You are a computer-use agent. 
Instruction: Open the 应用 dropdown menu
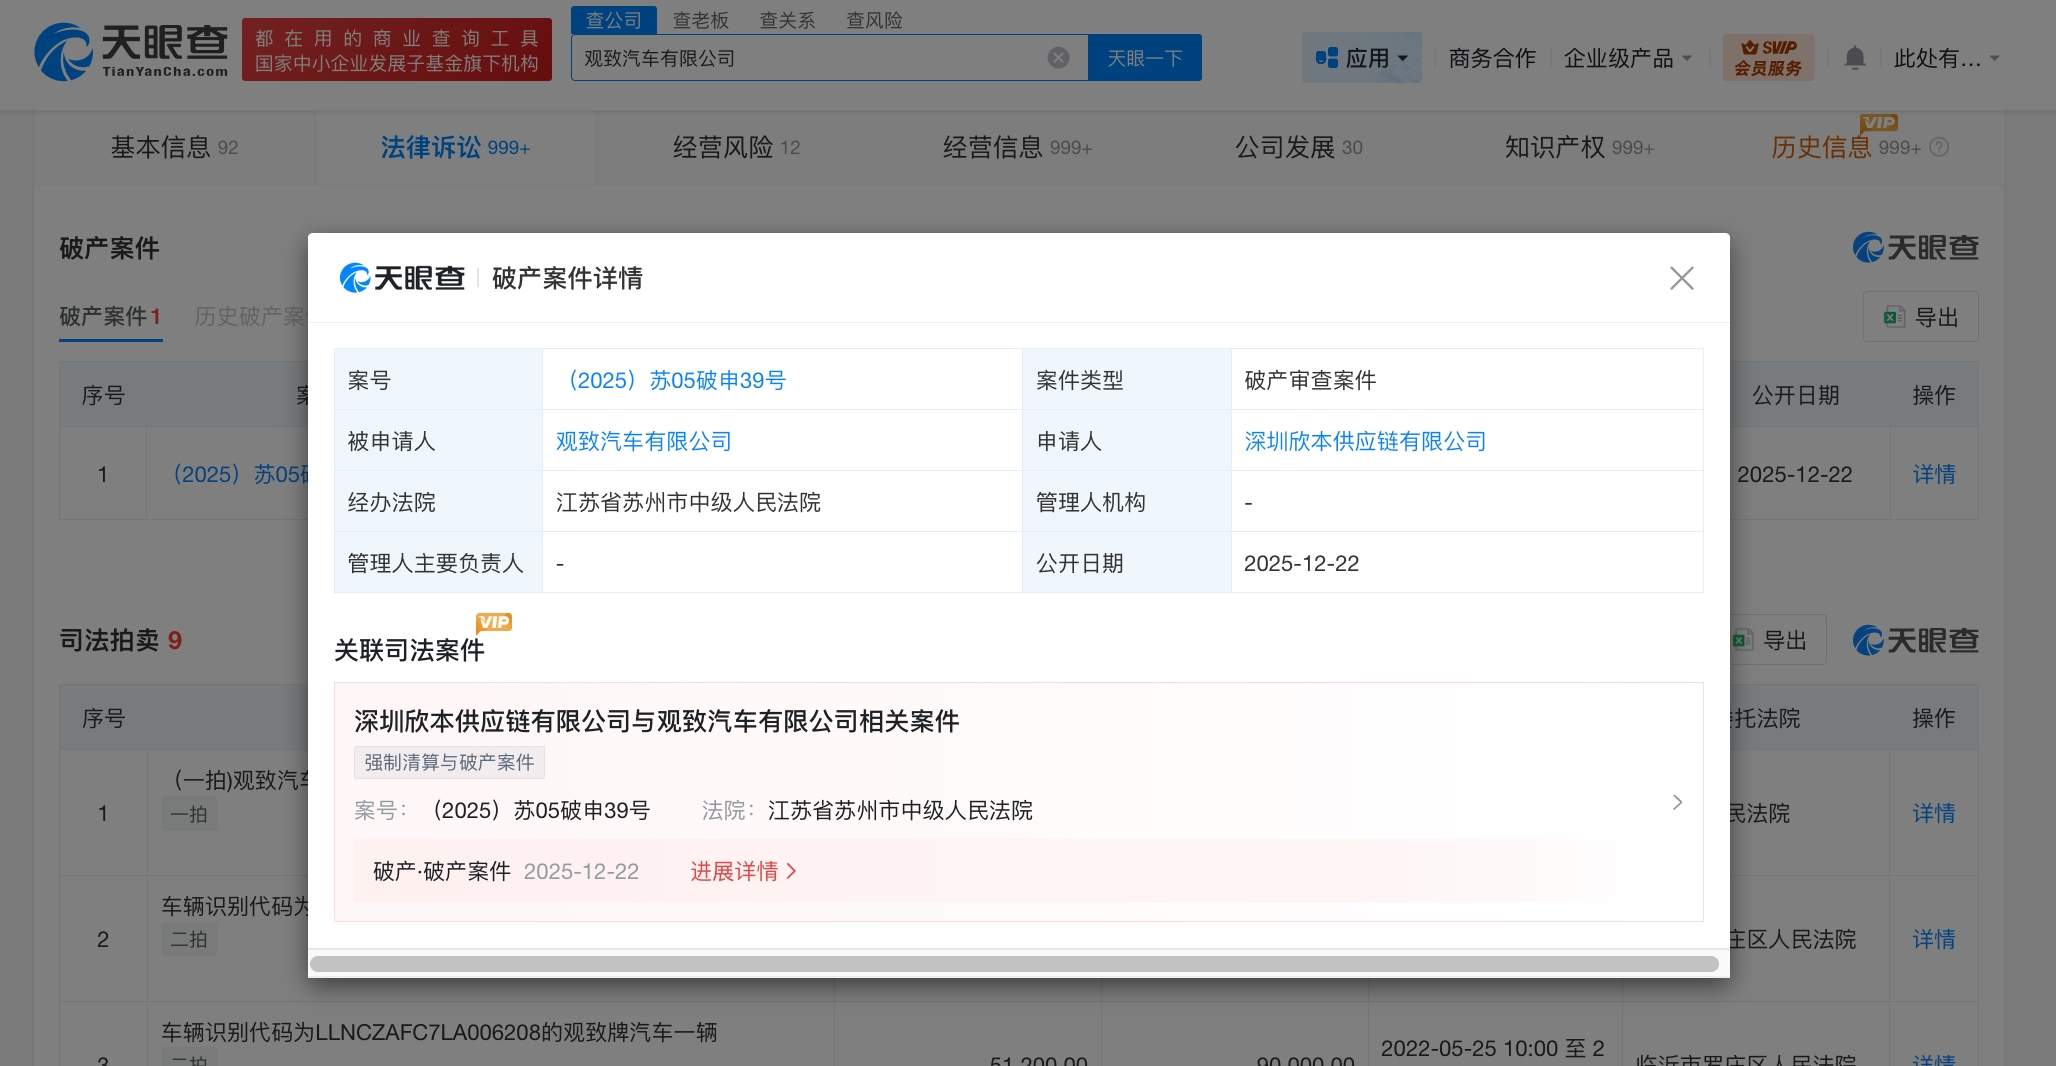(x=1361, y=58)
